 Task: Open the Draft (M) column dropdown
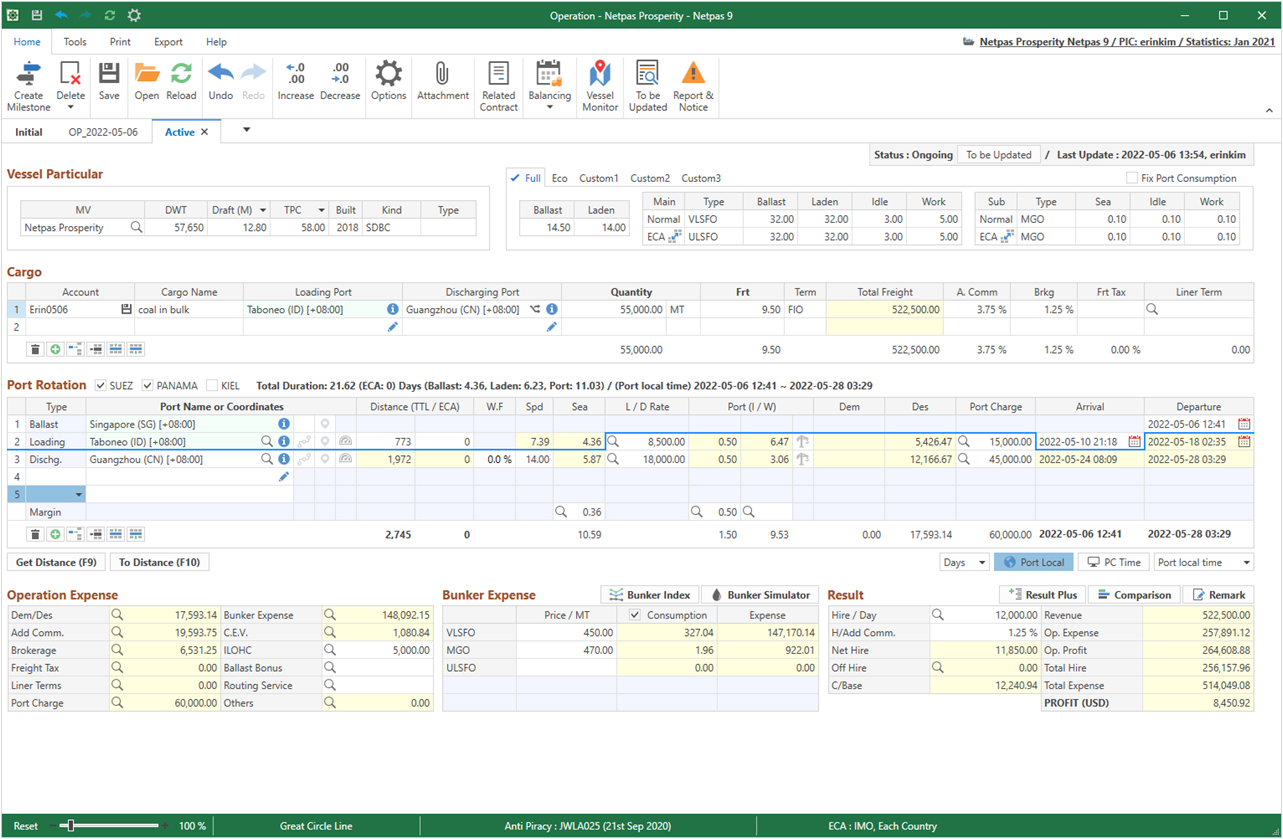pyautogui.click(x=263, y=210)
